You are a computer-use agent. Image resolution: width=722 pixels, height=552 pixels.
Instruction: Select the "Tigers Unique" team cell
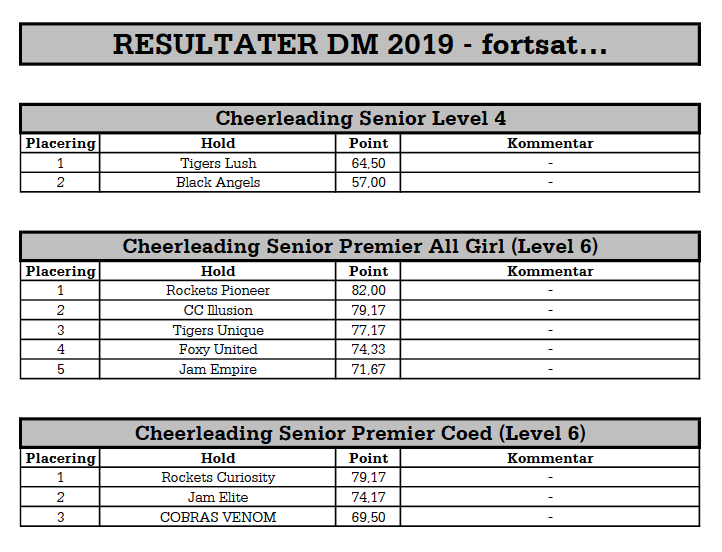218,330
